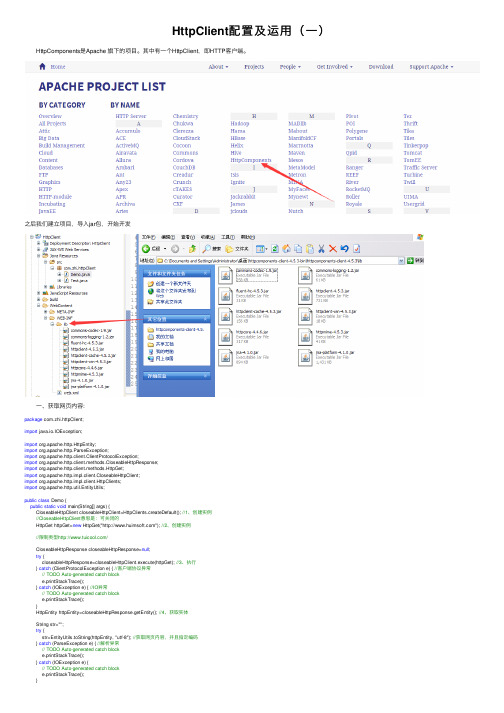The height and width of the screenshot is (713, 504).
Task: Open the Support Apache dropdown menu
Action: click(x=431, y=67)
